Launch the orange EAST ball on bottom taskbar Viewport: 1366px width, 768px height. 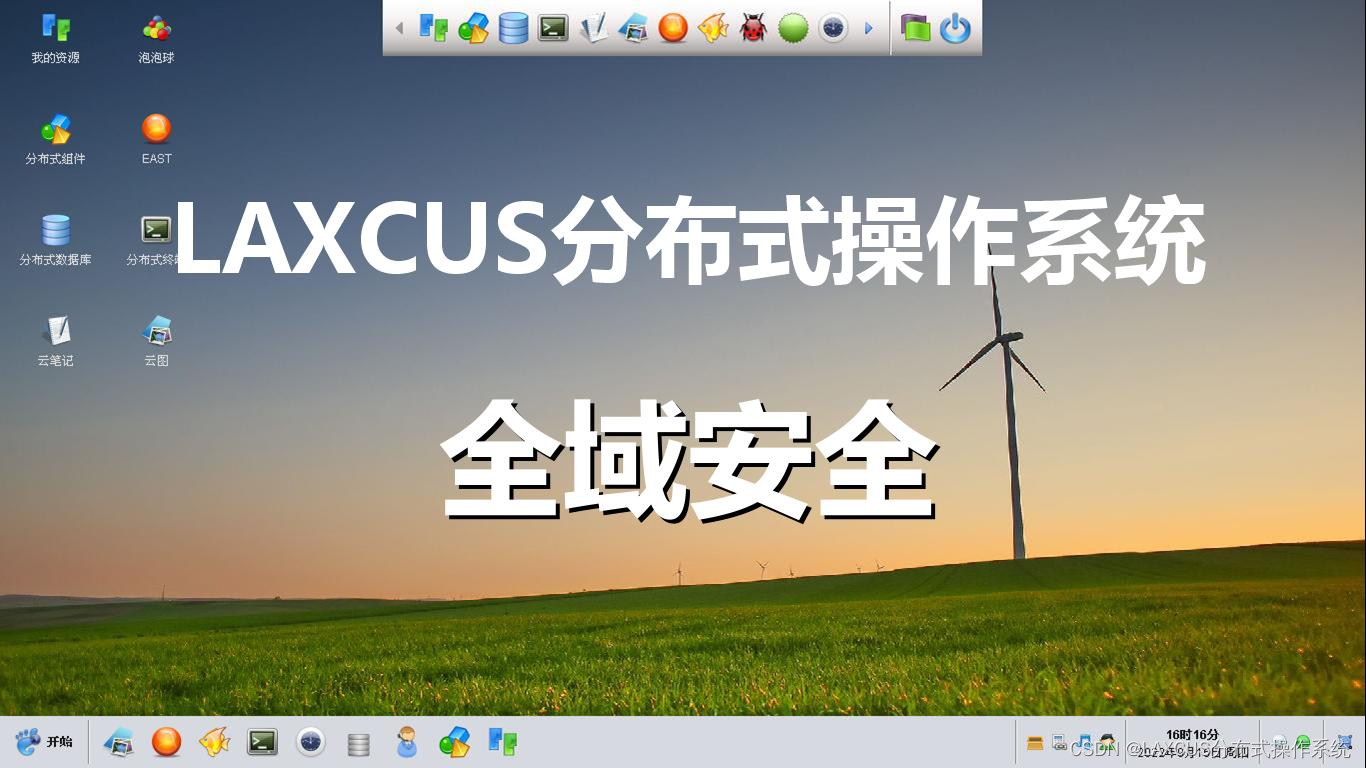tap(166, 742)
